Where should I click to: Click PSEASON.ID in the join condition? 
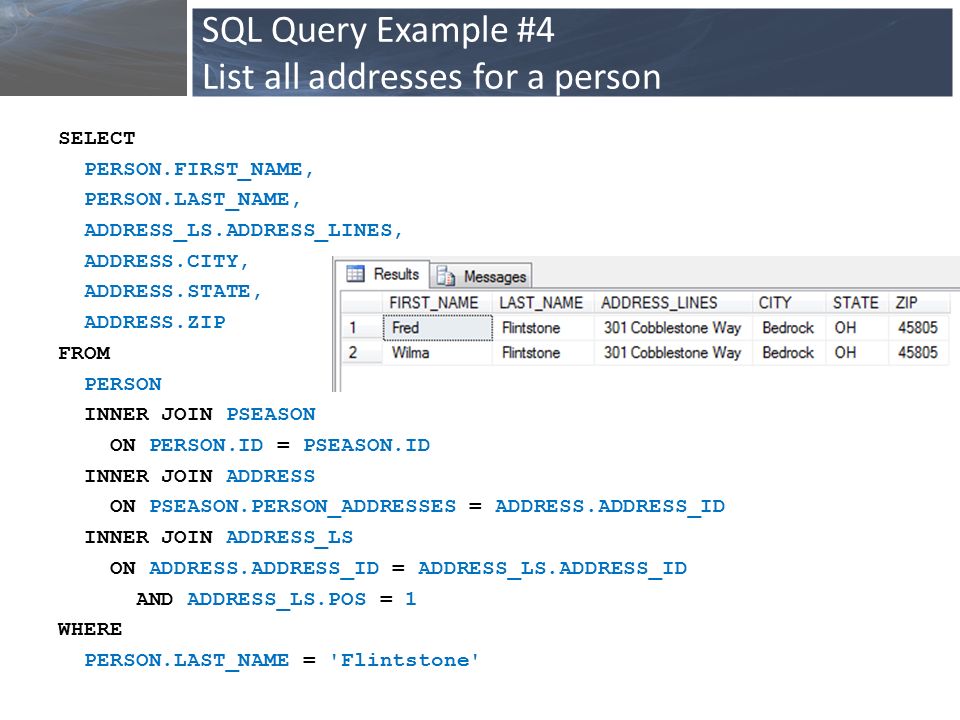point(366,445)
